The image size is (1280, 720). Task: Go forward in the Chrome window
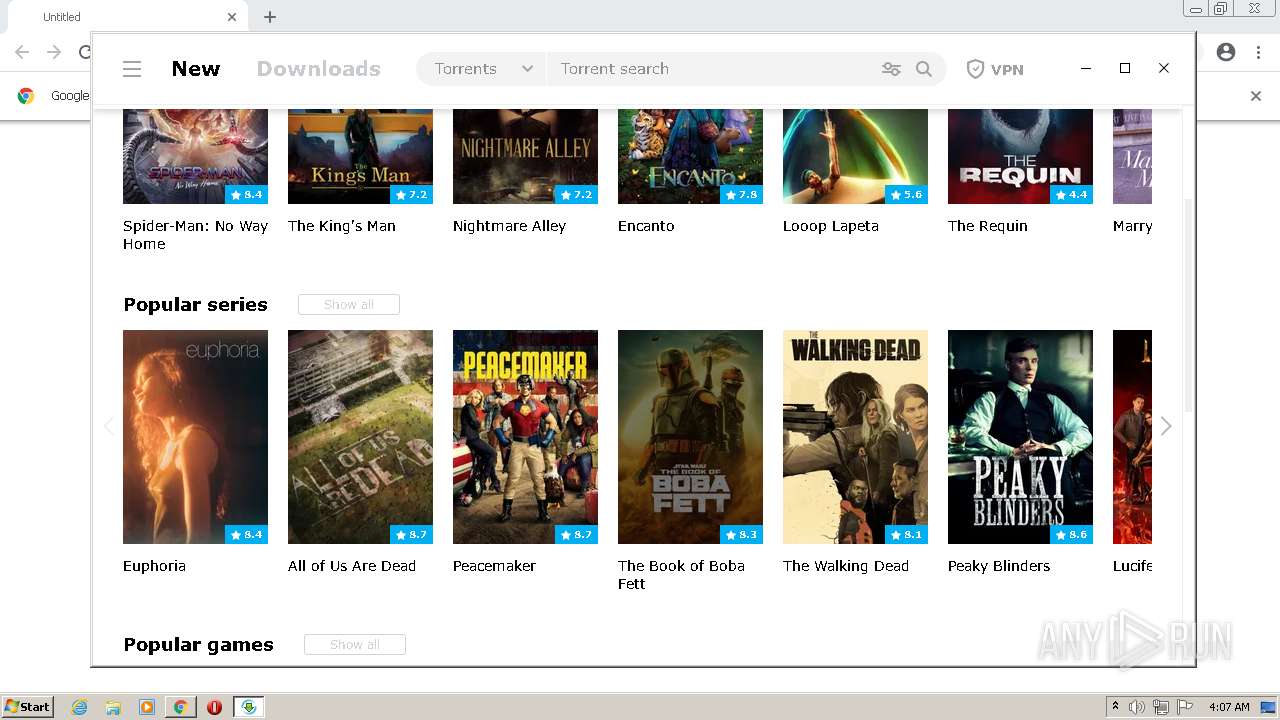click(x=54, y=52)
